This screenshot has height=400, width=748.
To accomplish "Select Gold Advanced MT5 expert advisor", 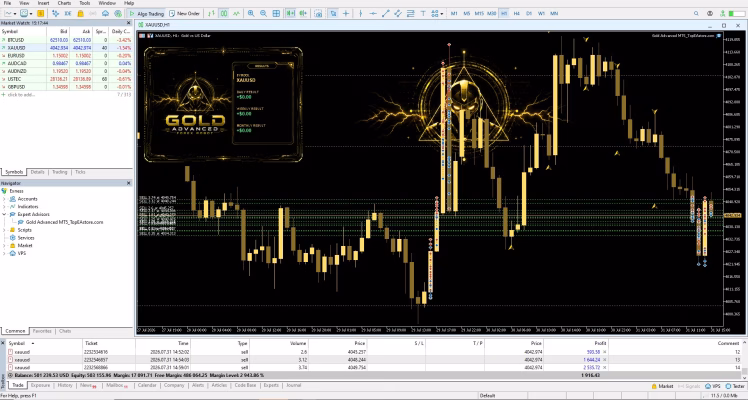I will click(64, 222).
